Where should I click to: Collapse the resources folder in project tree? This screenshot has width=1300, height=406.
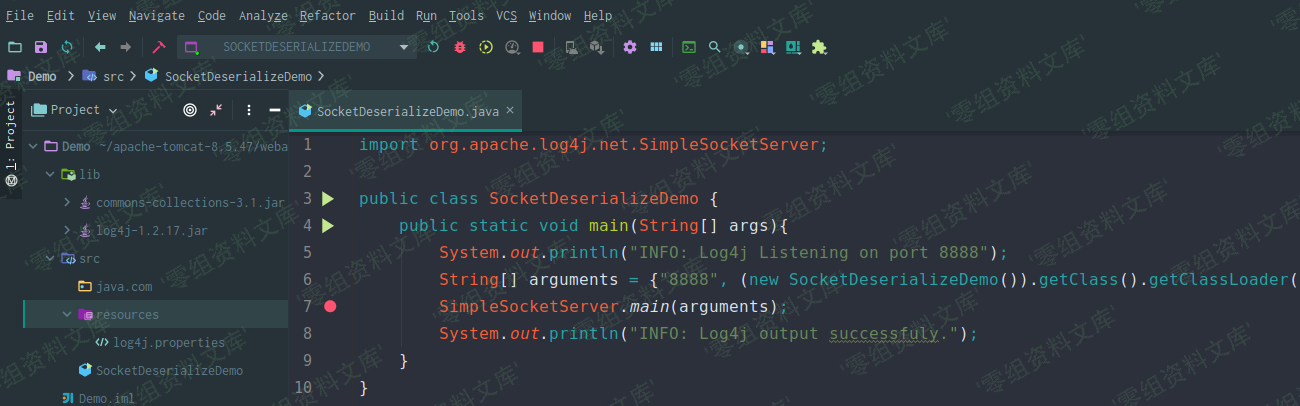tap(67, 314)
